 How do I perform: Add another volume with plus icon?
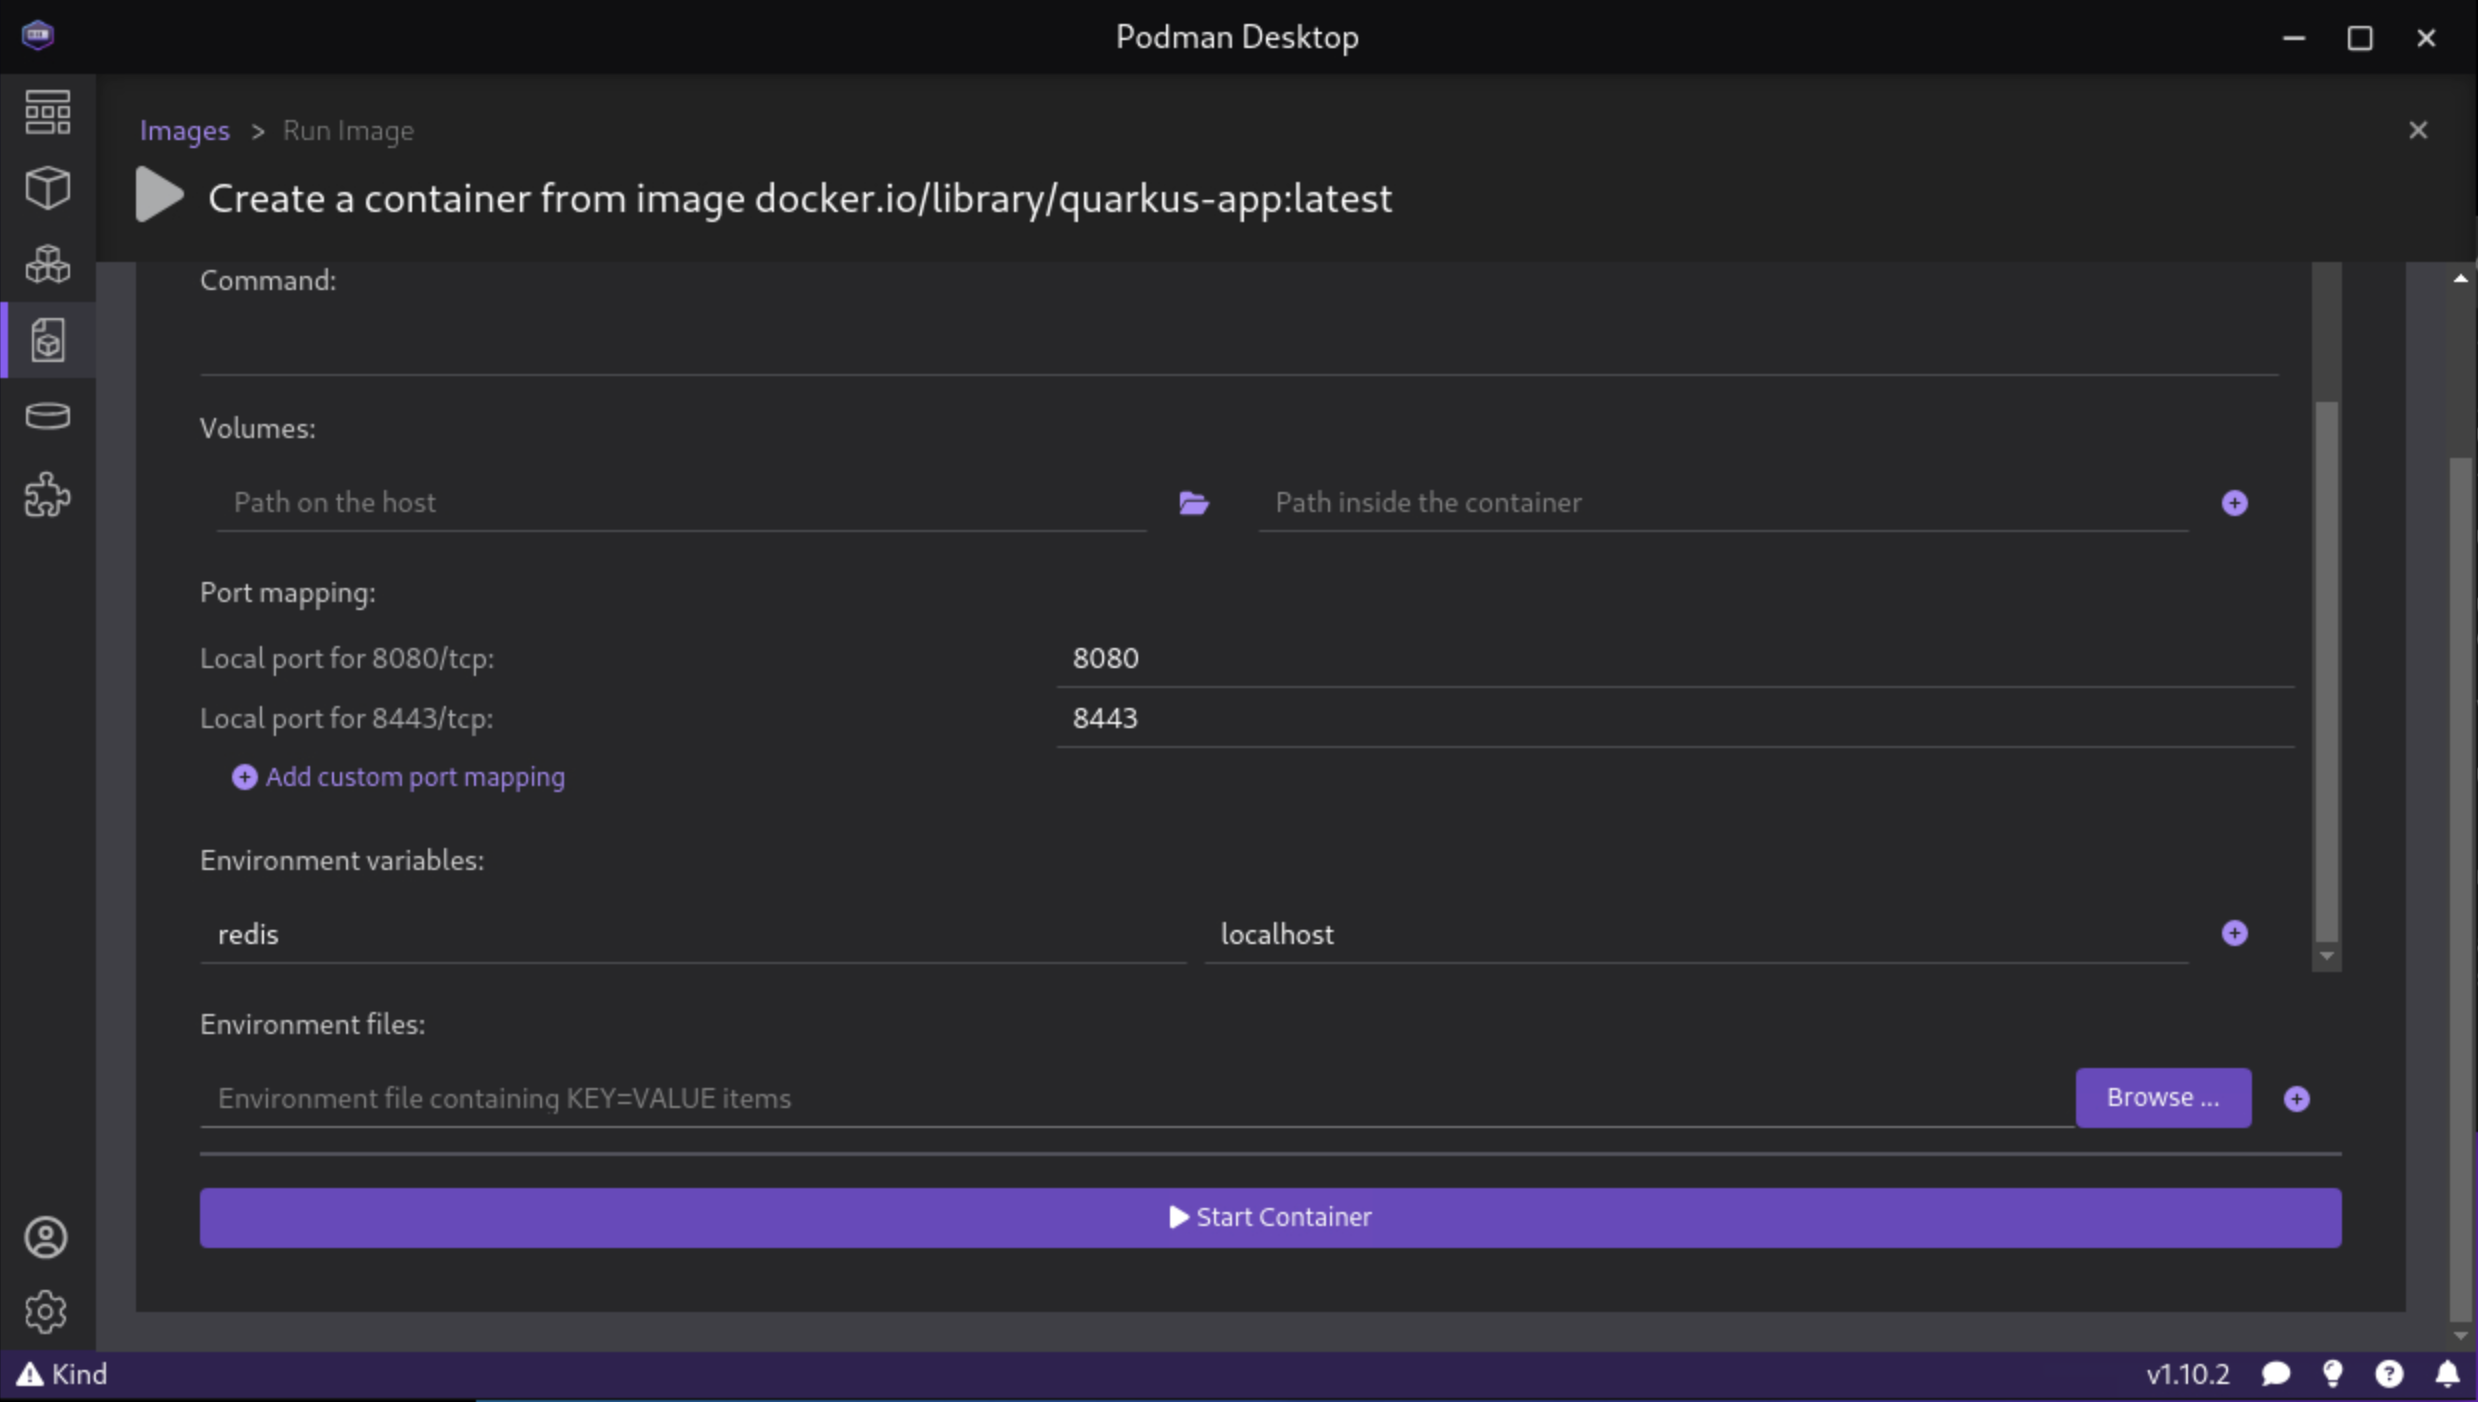click(2234, 503)
